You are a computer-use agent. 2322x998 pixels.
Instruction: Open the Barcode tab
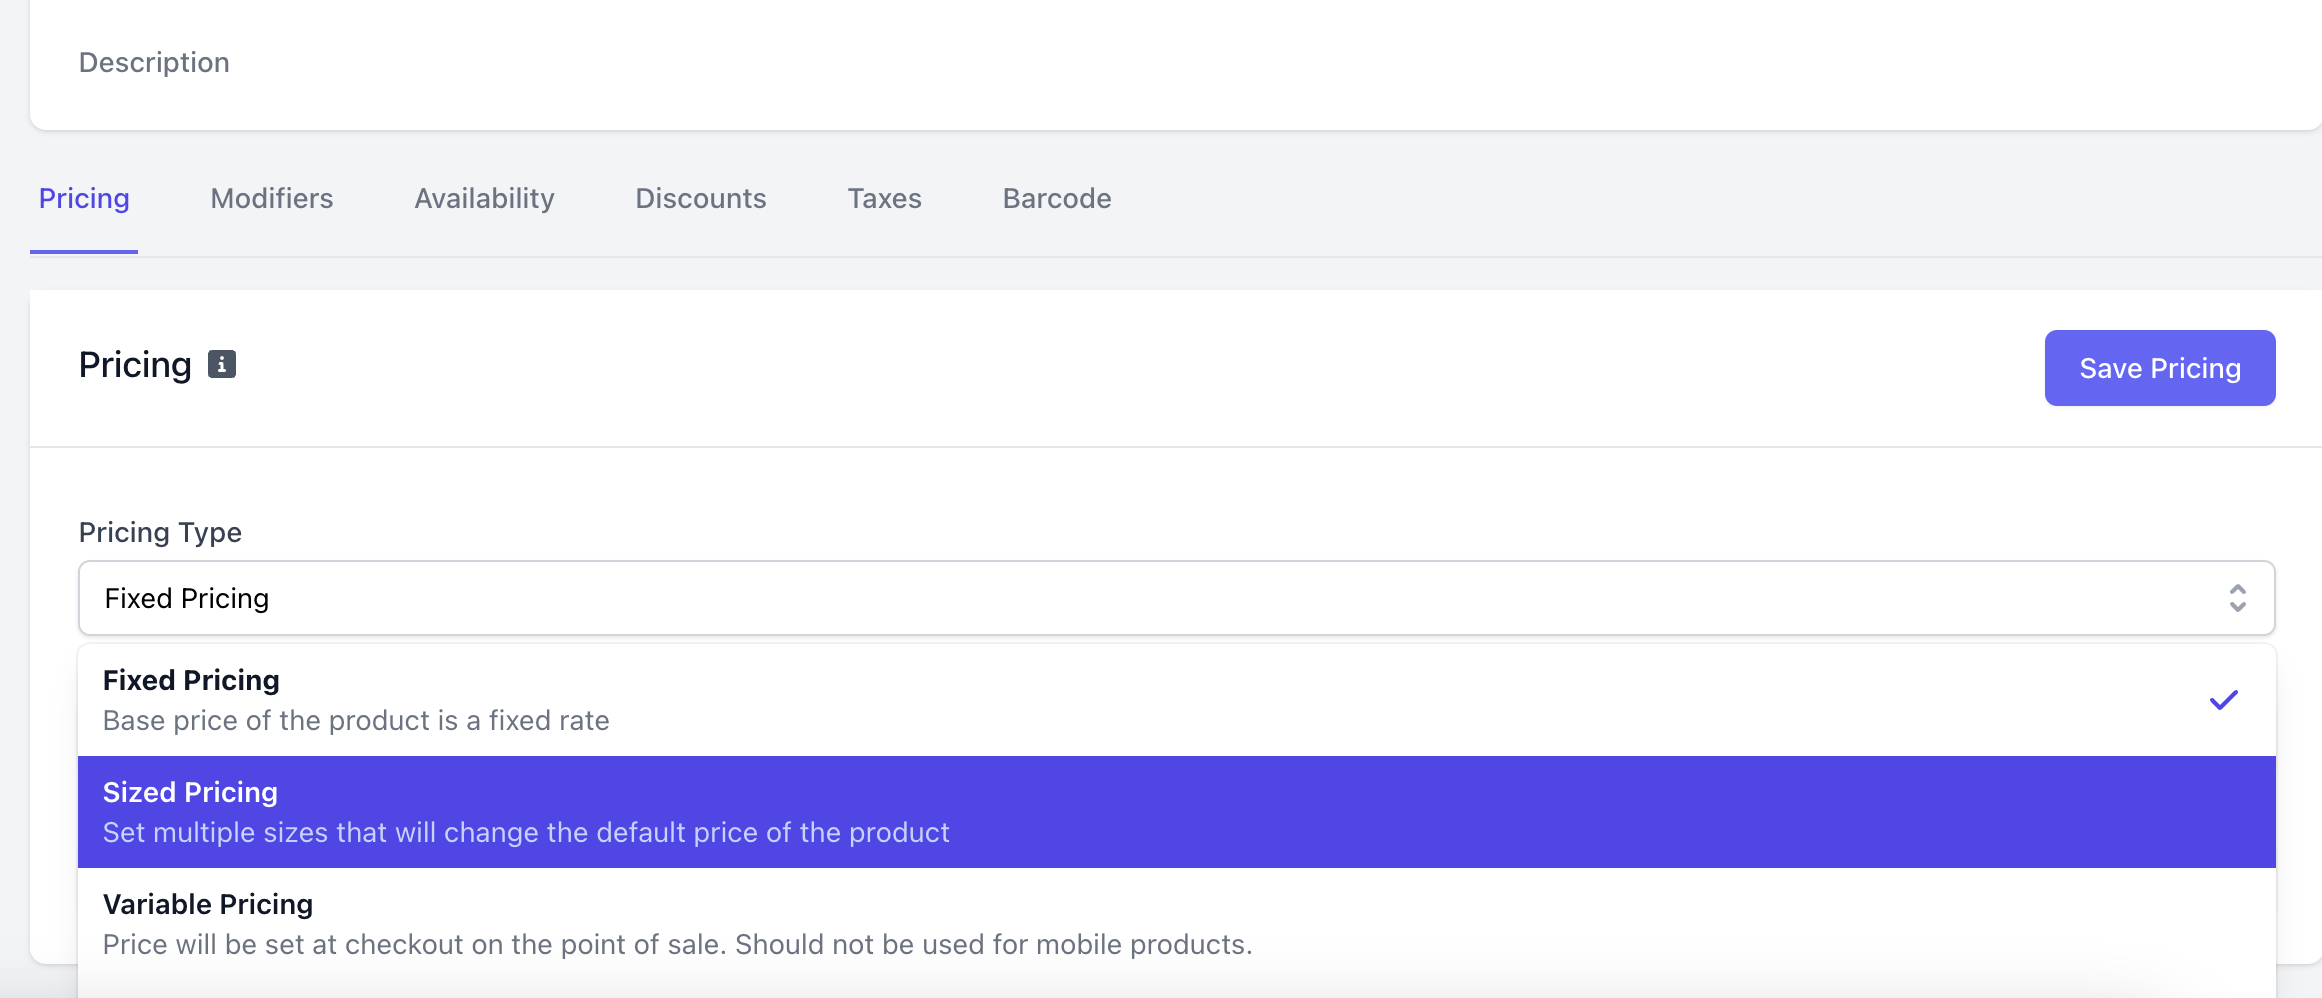[1057, 199]
